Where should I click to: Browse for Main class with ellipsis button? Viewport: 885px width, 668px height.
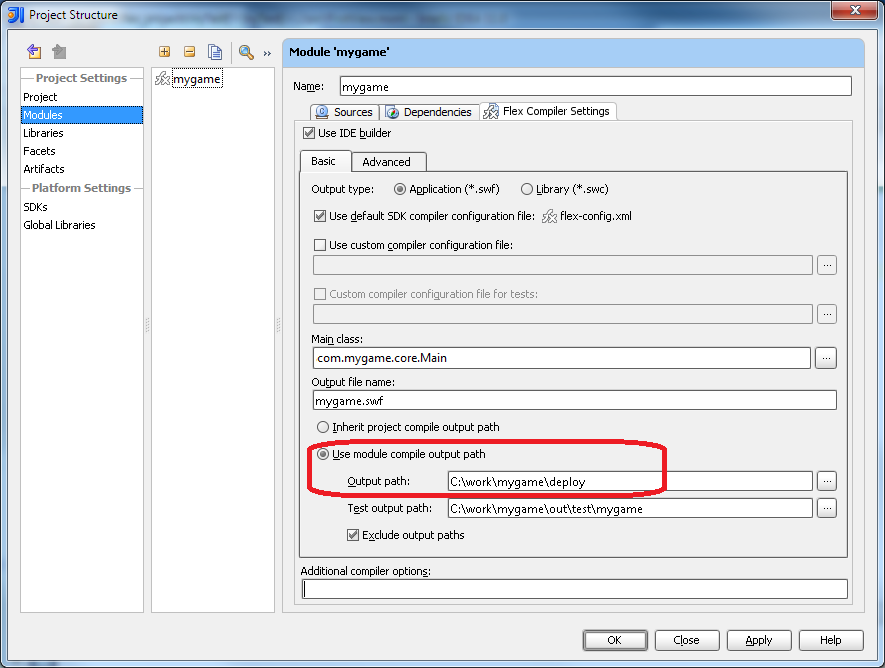point(826,358)
